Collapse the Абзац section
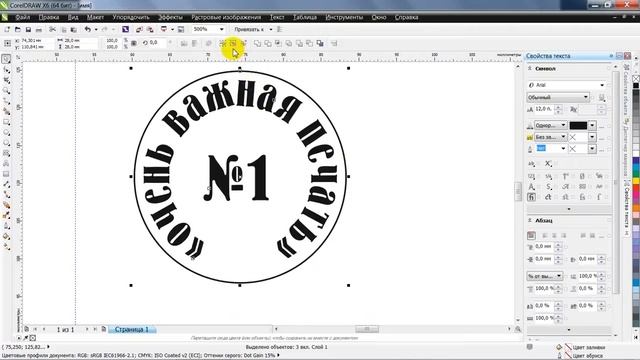640x360 pixels. [530, 220]
